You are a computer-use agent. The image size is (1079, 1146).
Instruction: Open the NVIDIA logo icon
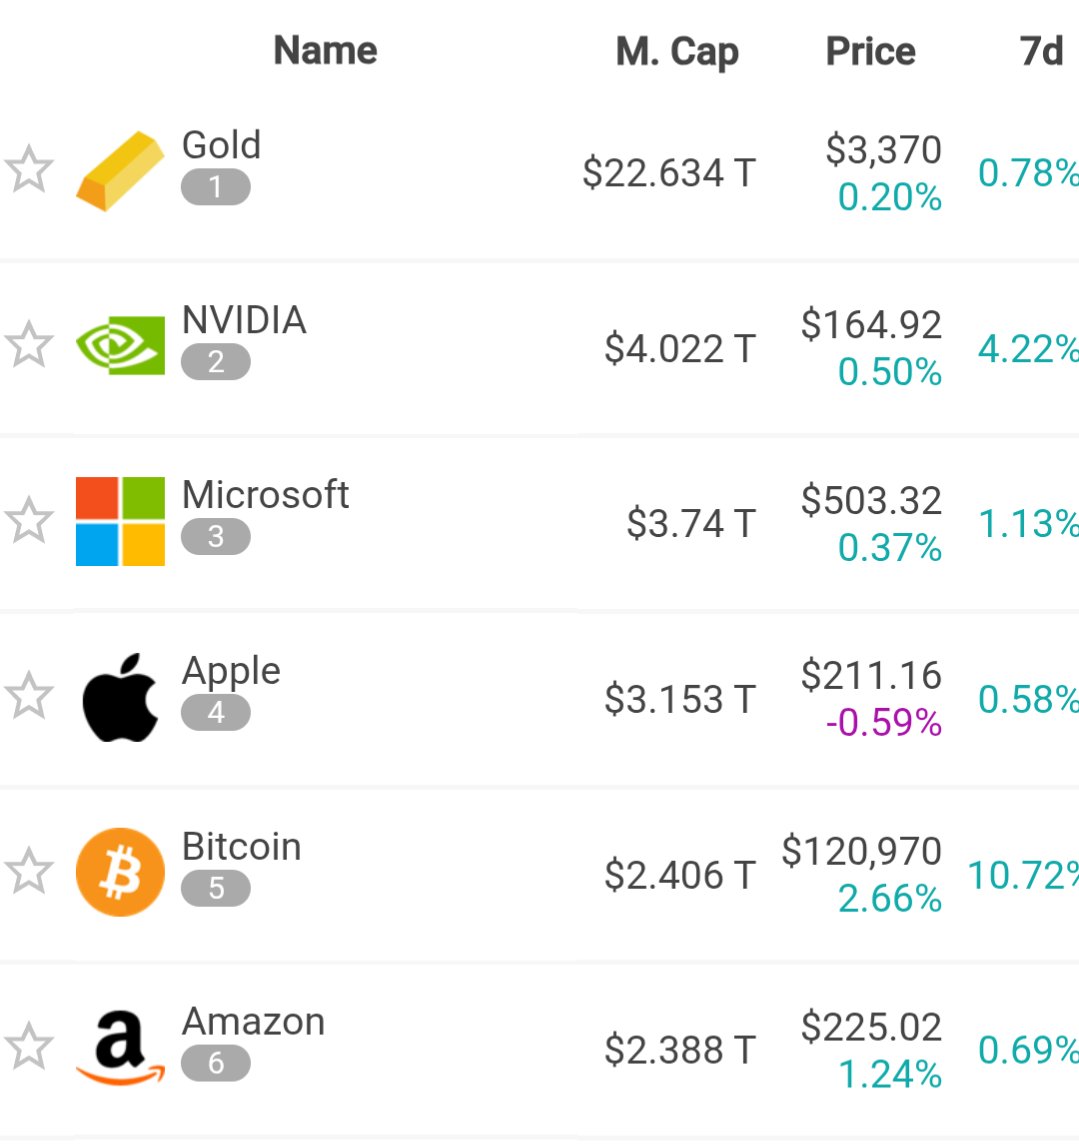[121, 345]
